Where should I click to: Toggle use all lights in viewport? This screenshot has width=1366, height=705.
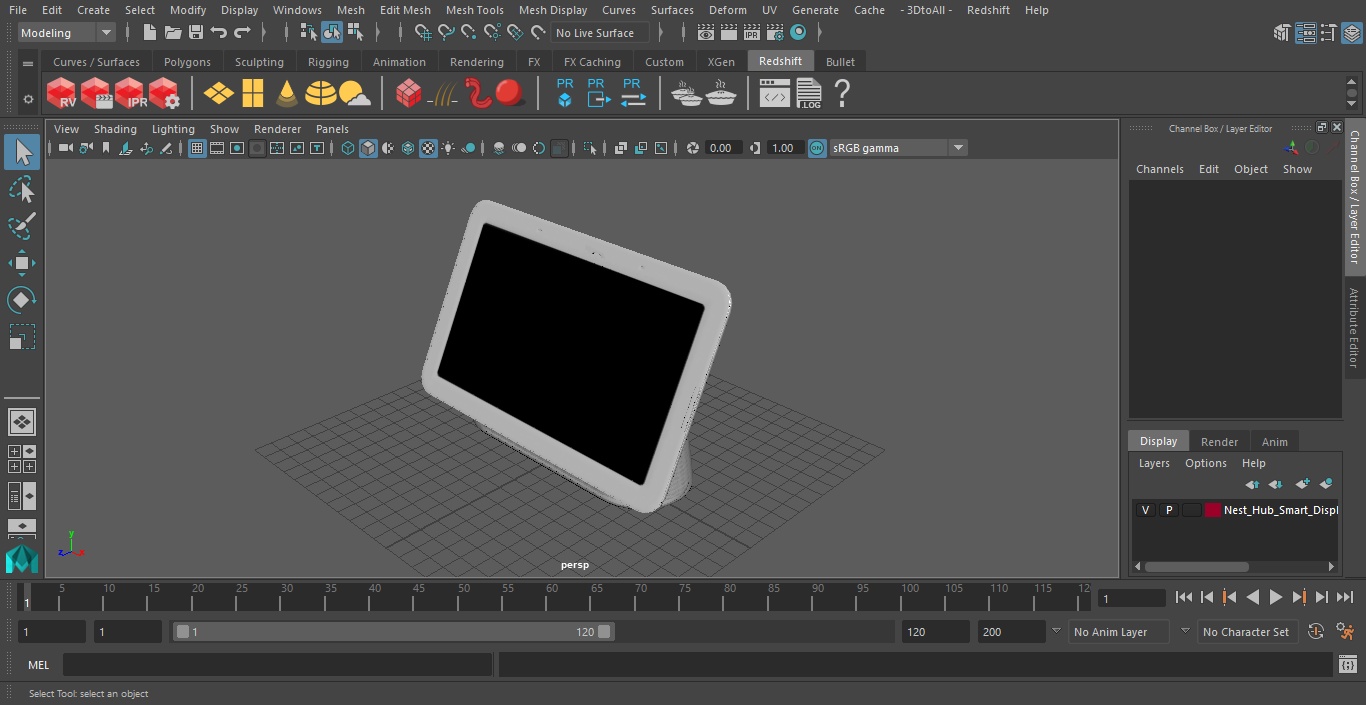click(x=448, y=148)
